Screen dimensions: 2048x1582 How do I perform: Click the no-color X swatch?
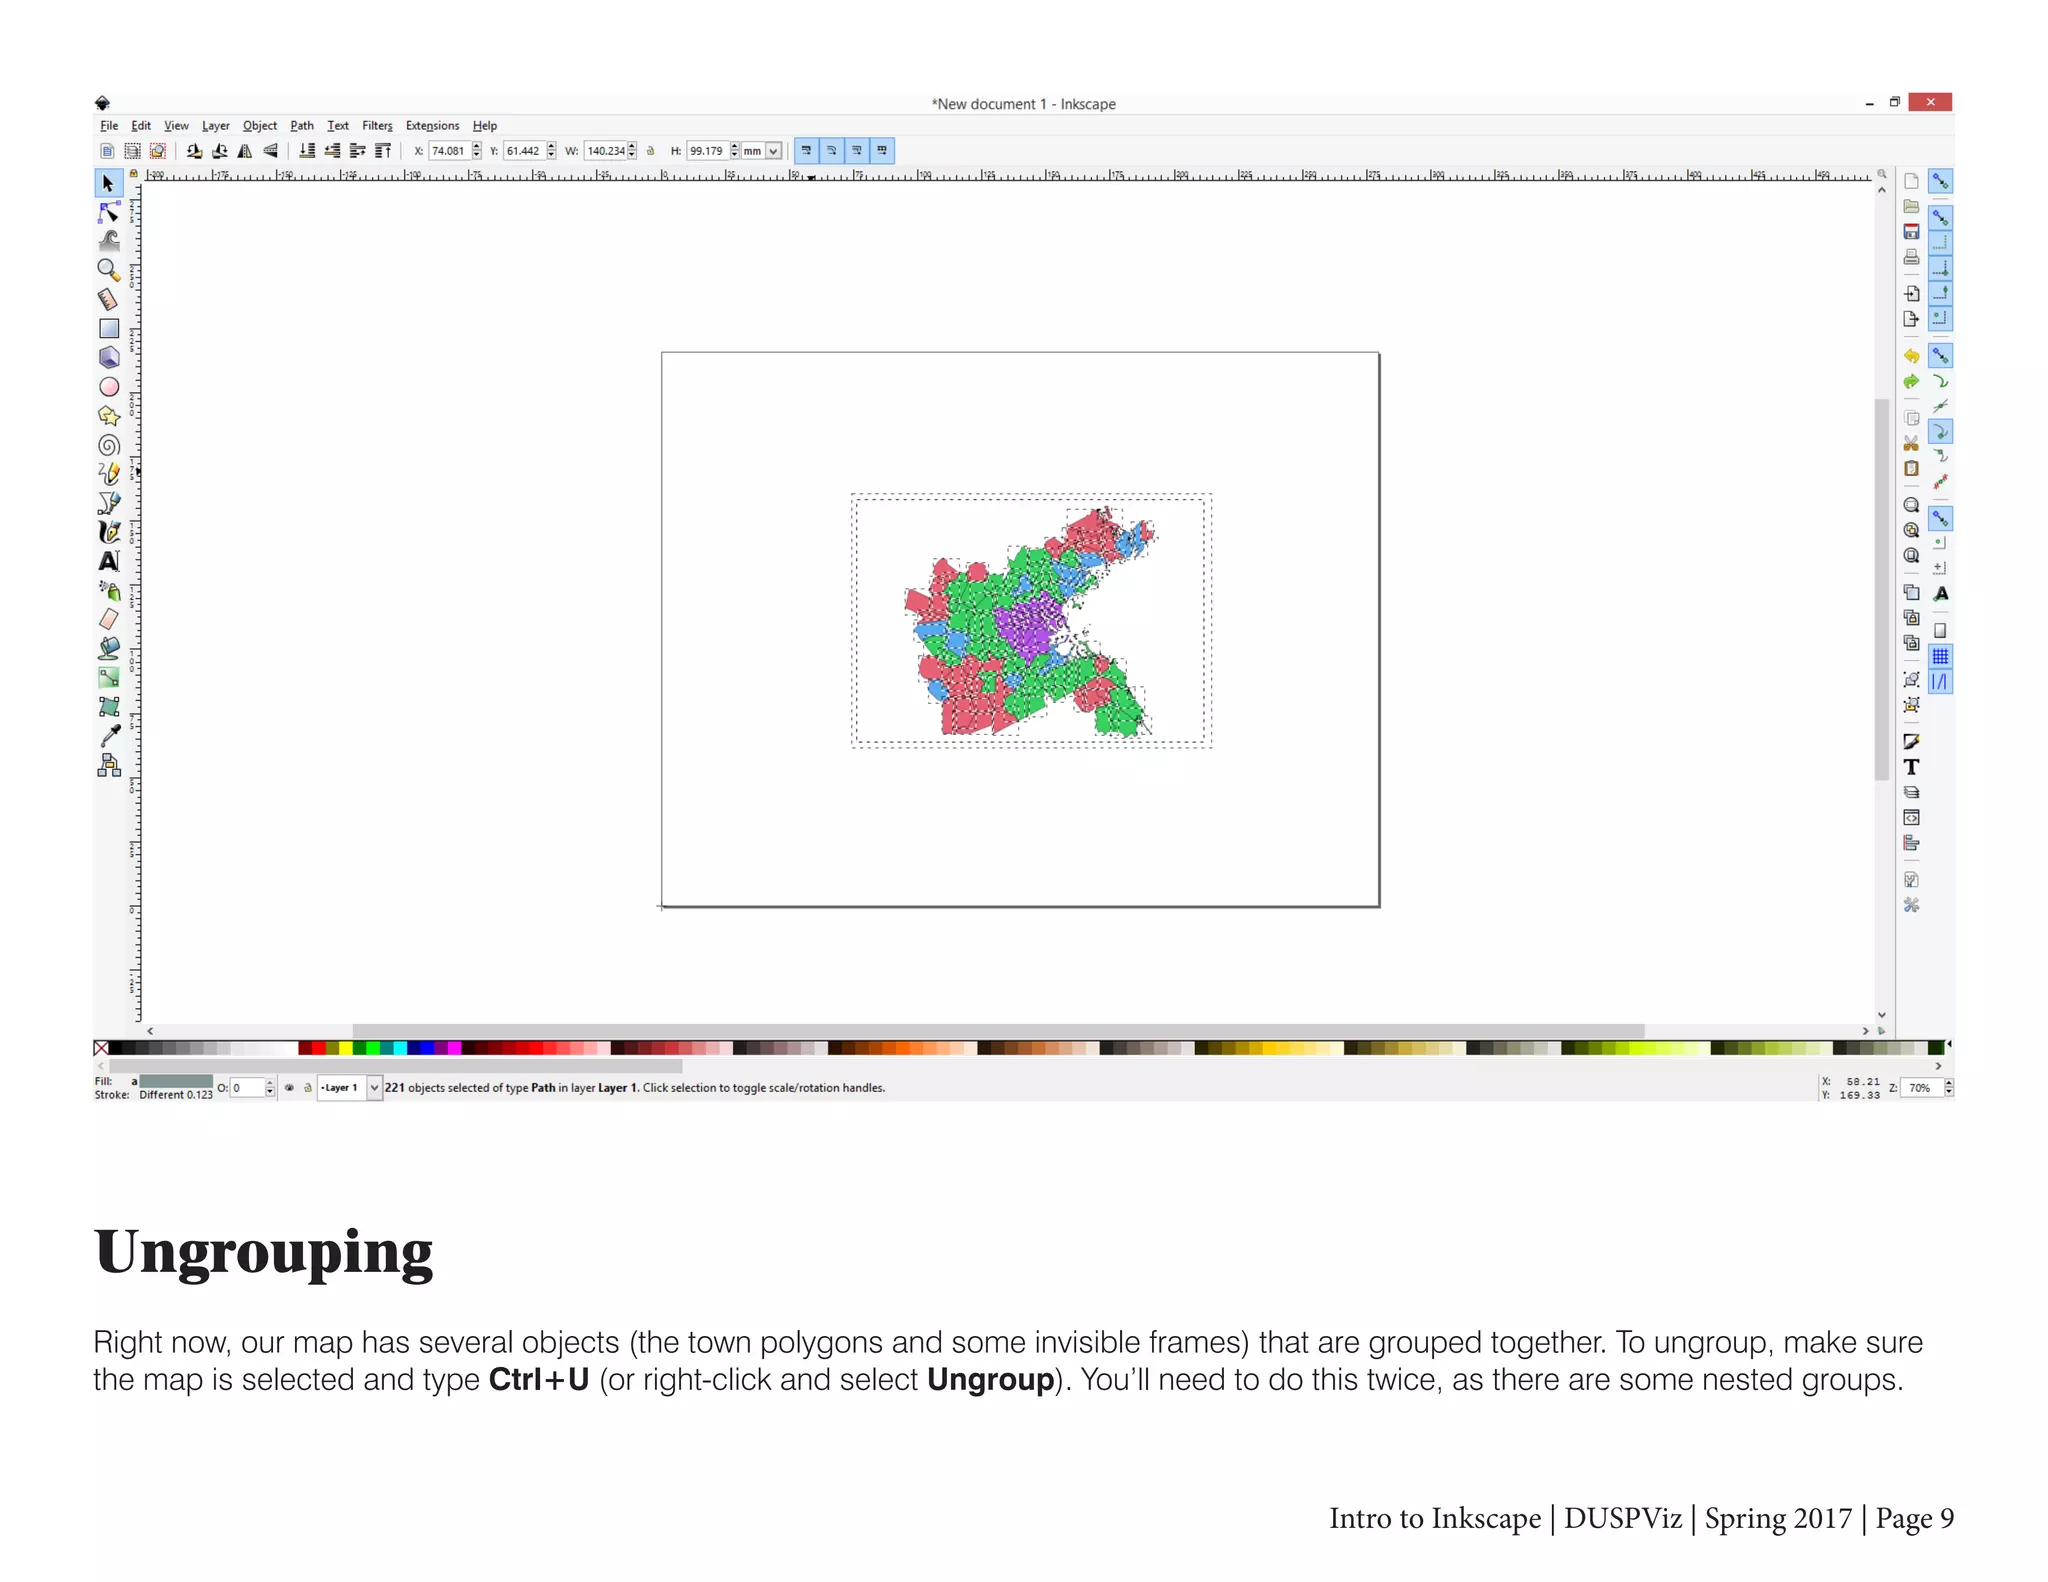[x=101, y=1048]
